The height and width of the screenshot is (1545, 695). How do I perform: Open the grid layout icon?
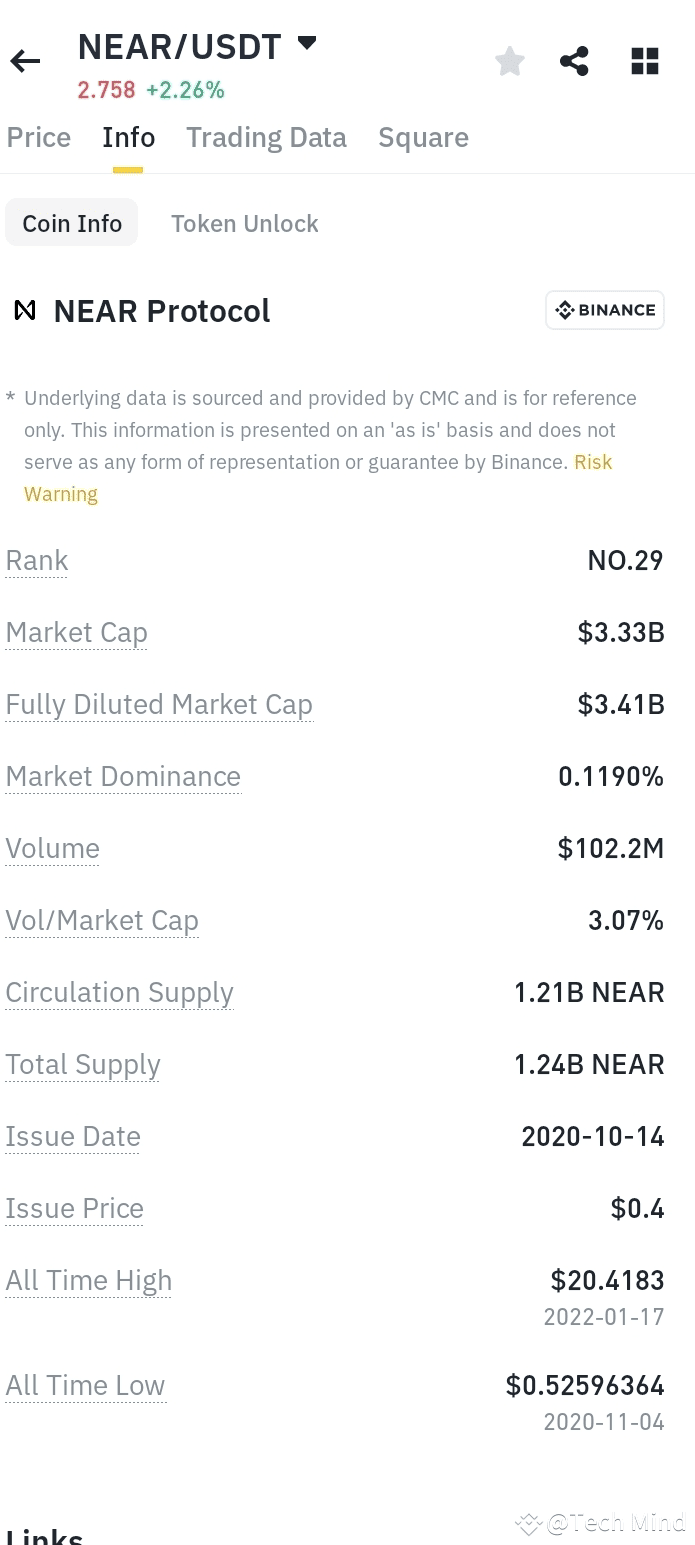[x=645, y=61]
